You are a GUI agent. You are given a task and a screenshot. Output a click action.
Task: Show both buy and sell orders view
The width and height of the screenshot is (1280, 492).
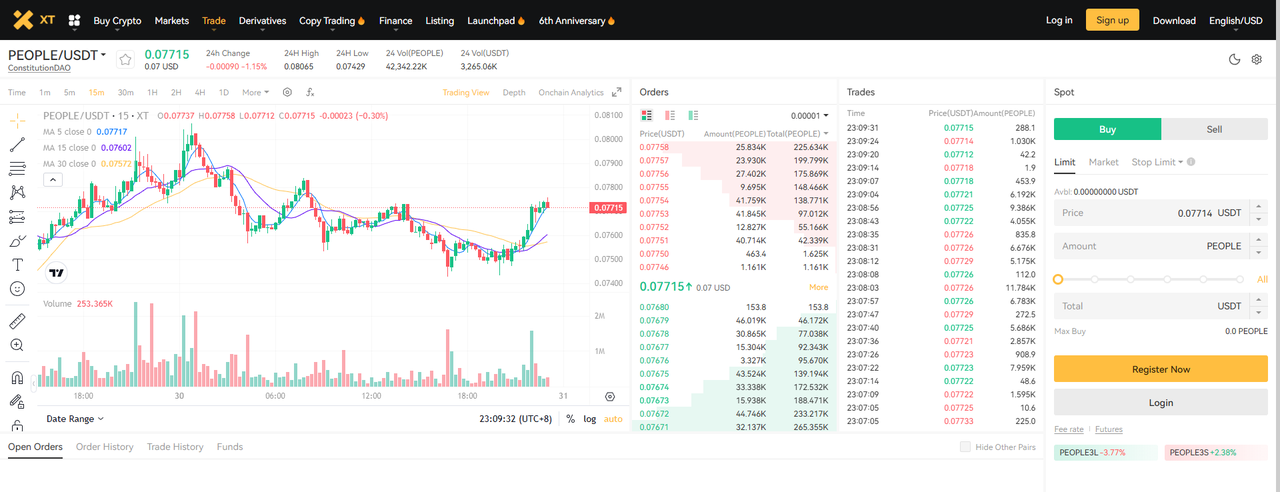647,116
